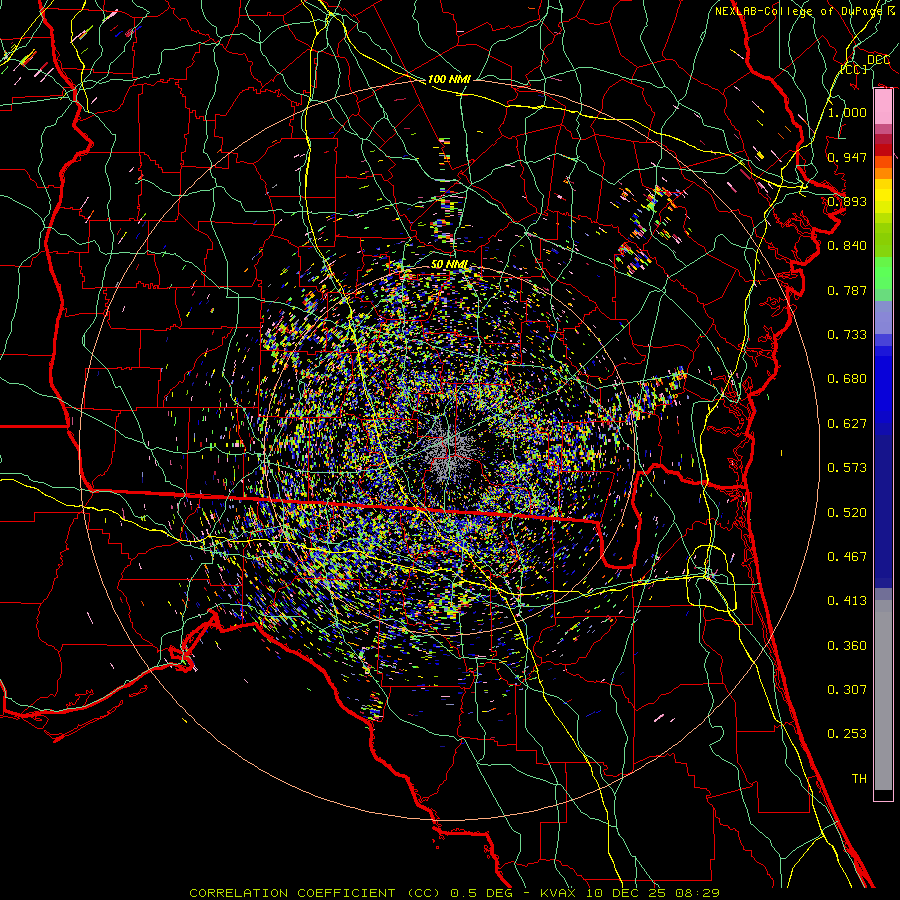Click legend value 0.253
900x900 pixels.
pos(847,734)
